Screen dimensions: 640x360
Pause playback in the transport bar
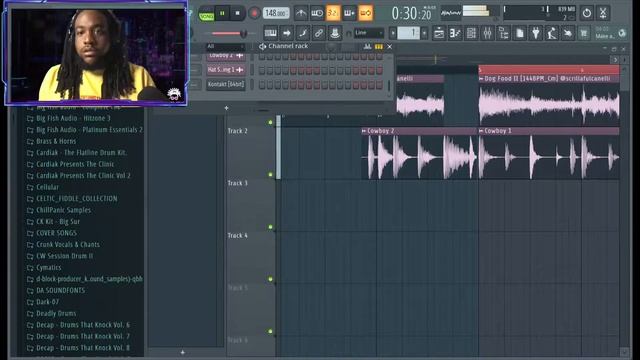pos(222,13)
